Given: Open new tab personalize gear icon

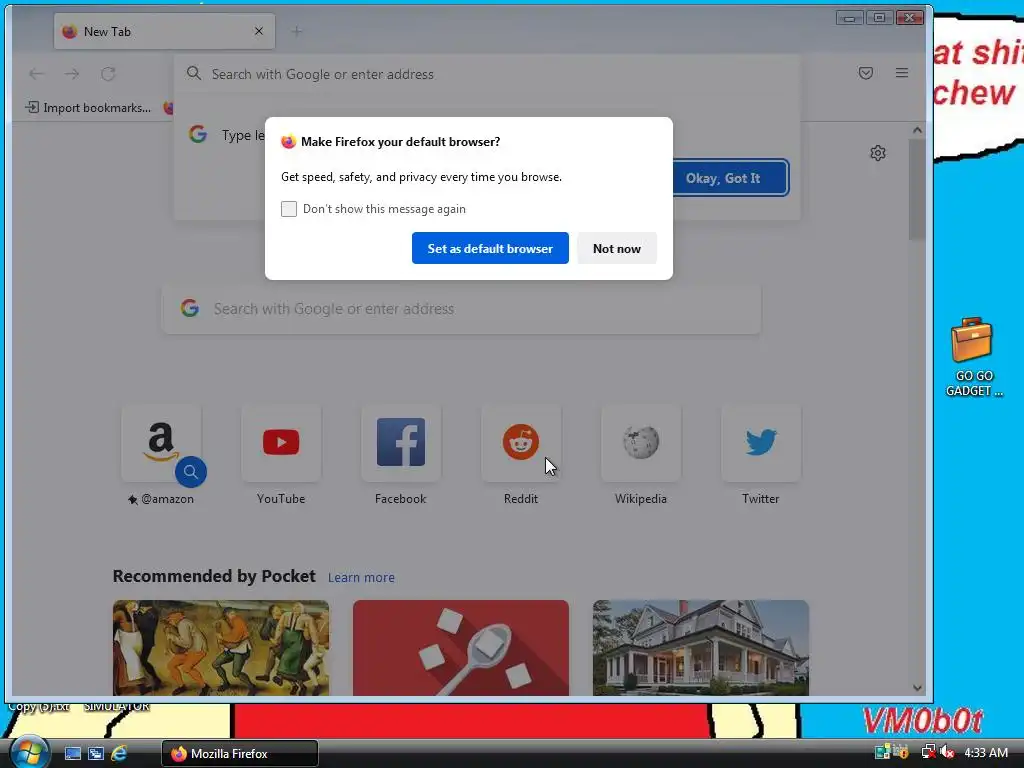Looking at the screenshot, I should 878,153.
